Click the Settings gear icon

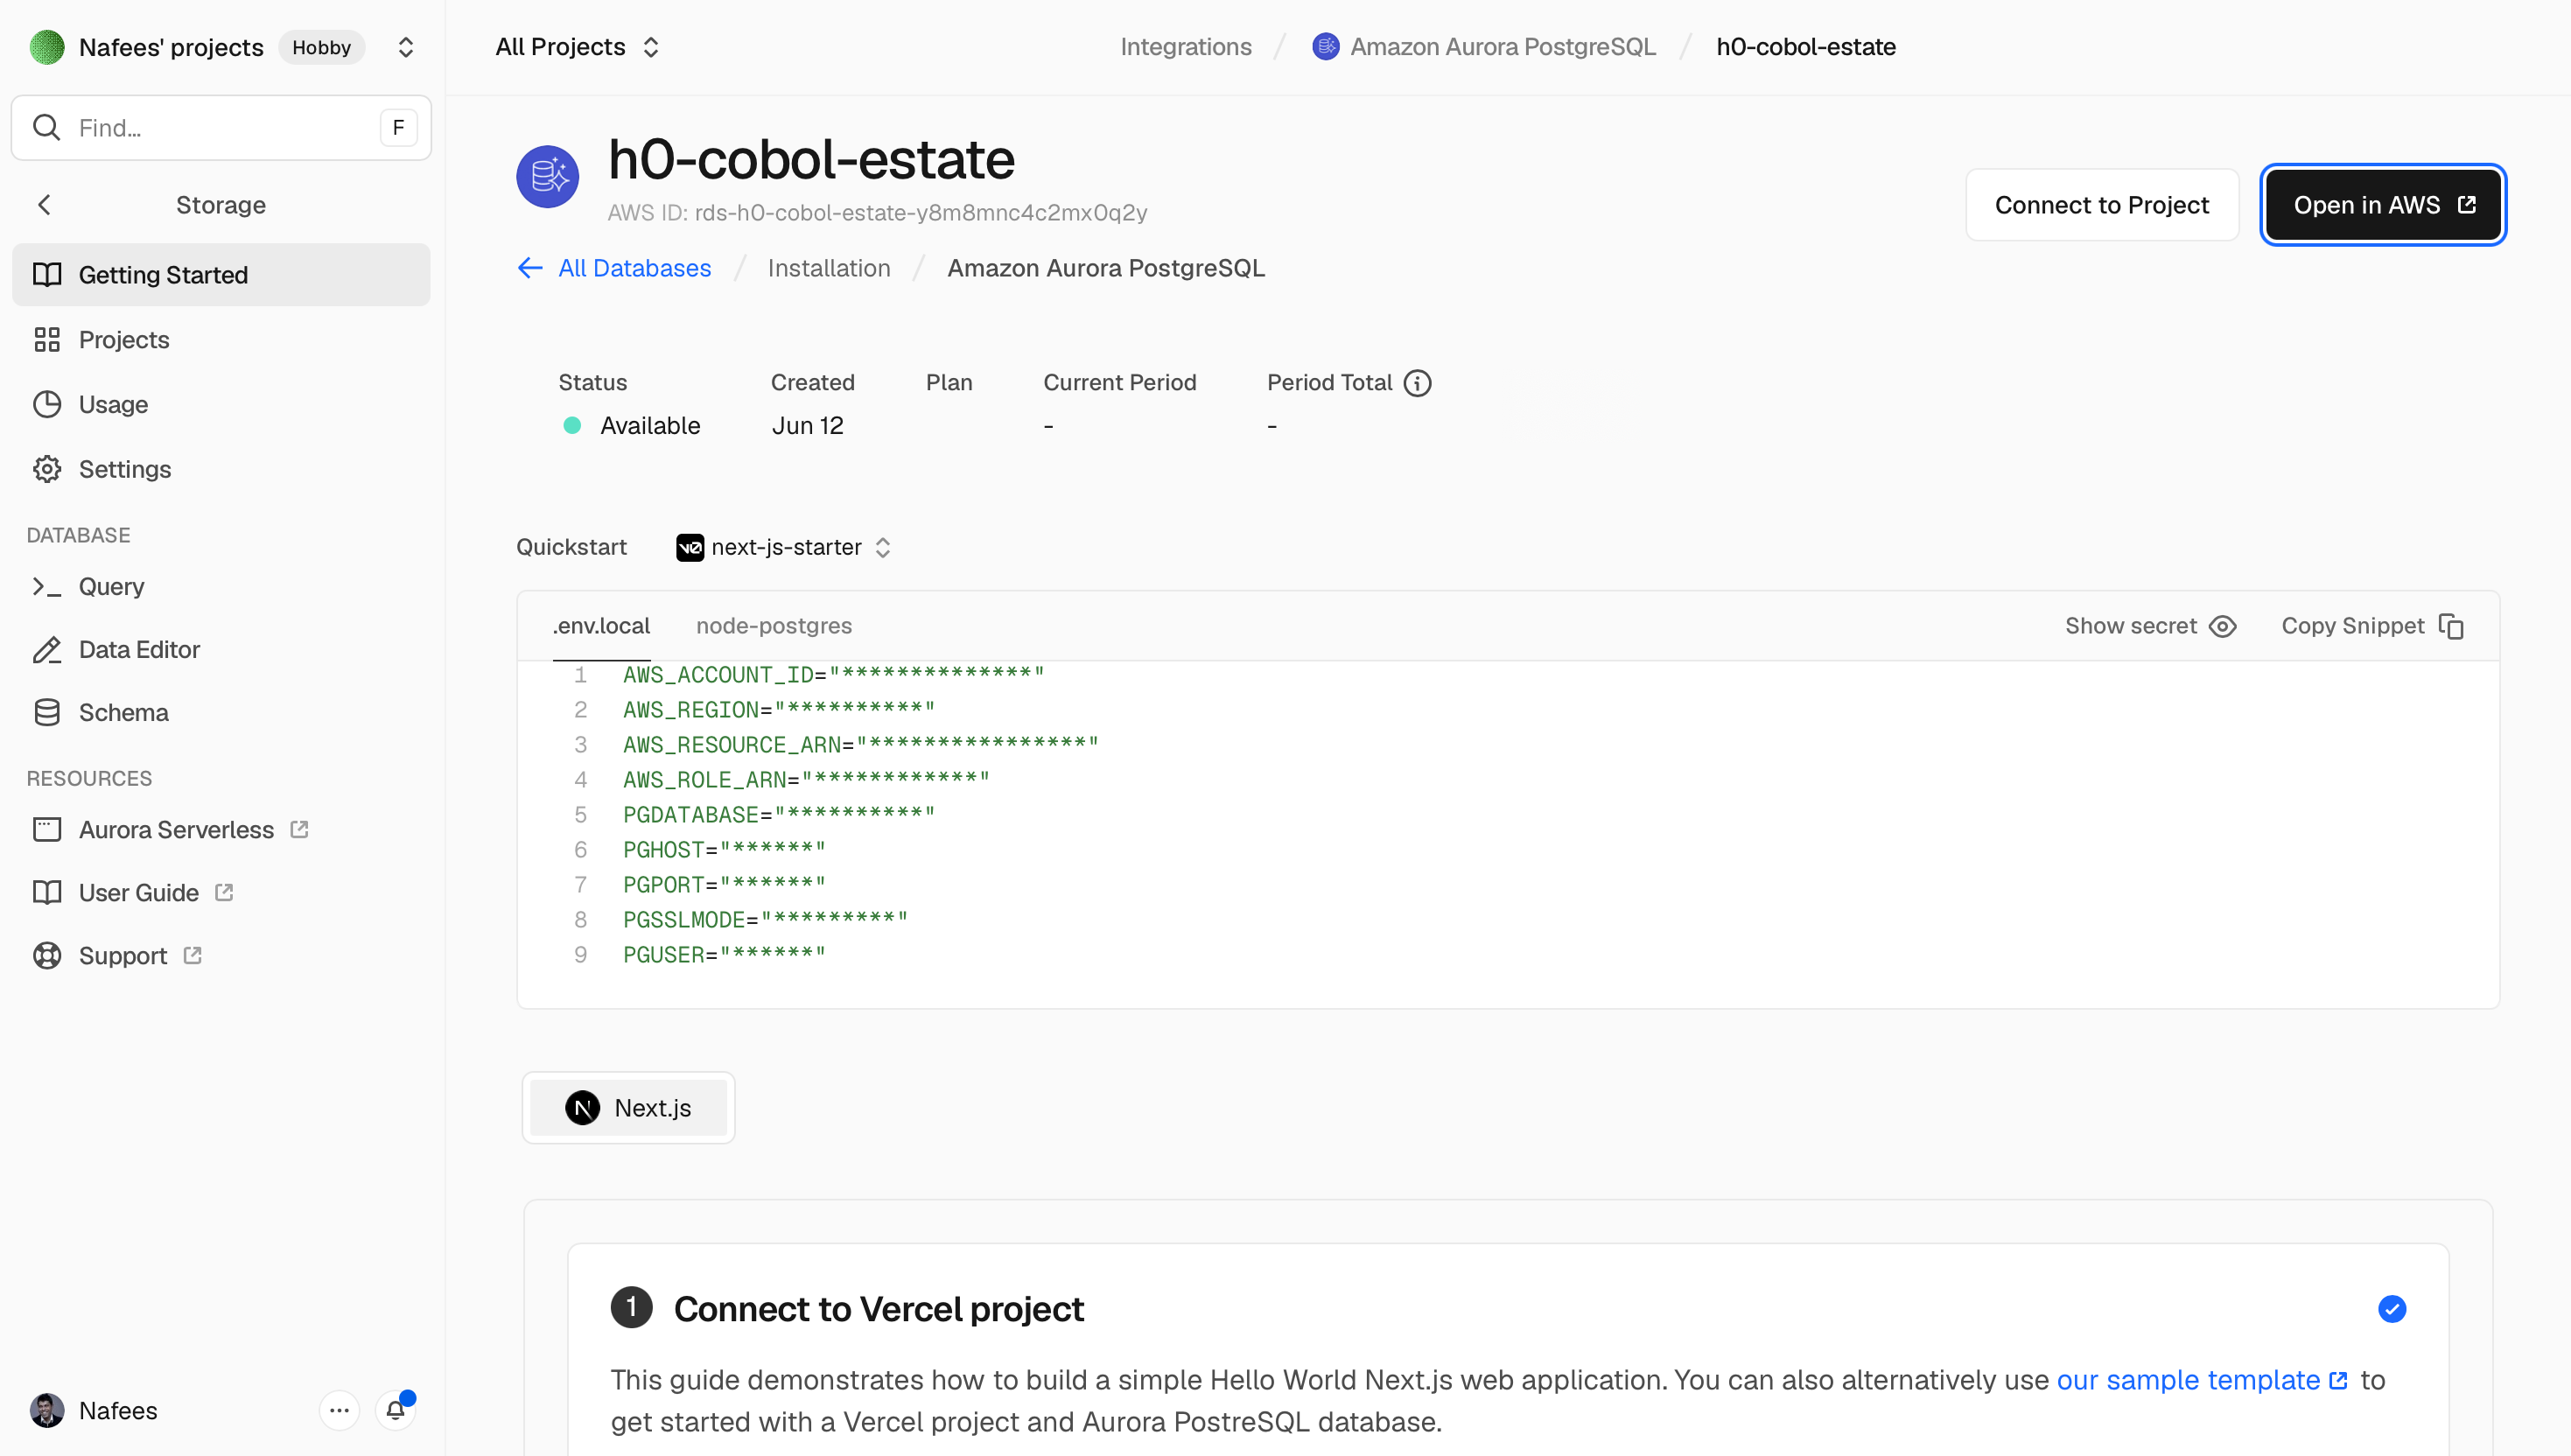47,469
